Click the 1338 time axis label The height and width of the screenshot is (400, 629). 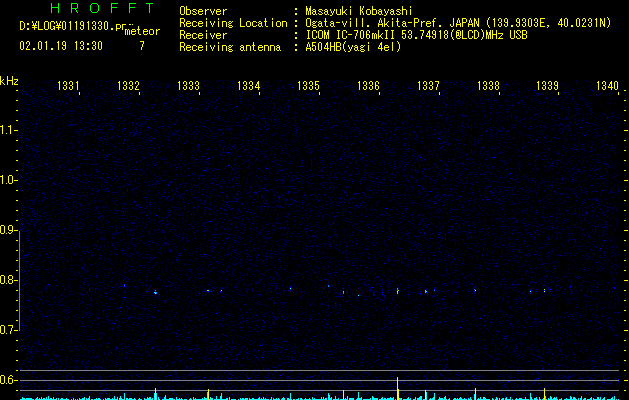coord(488,85)
